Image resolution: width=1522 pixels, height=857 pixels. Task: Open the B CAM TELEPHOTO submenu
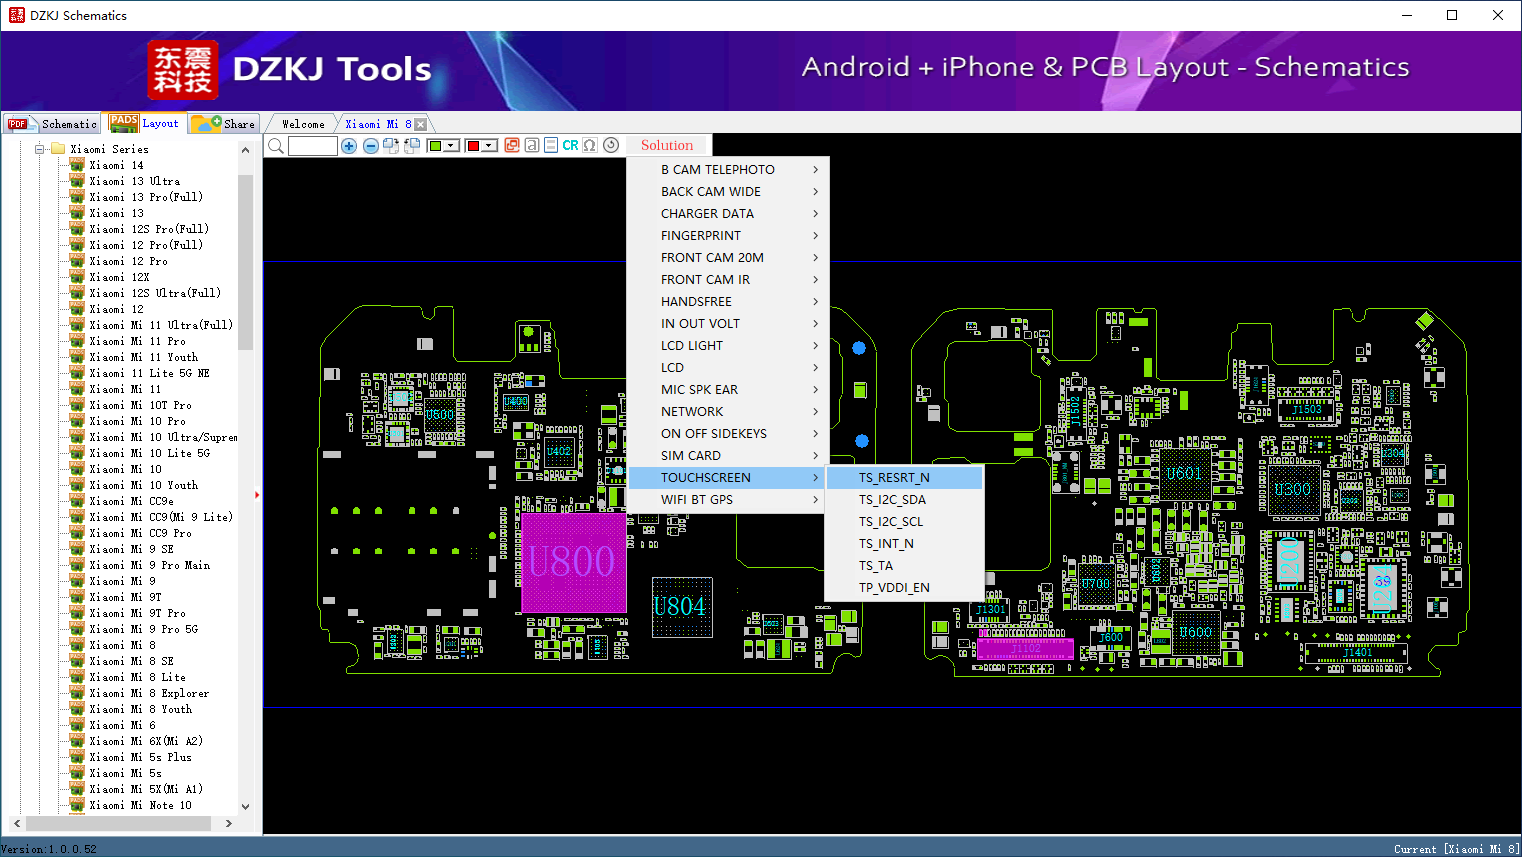coord(728,170)
